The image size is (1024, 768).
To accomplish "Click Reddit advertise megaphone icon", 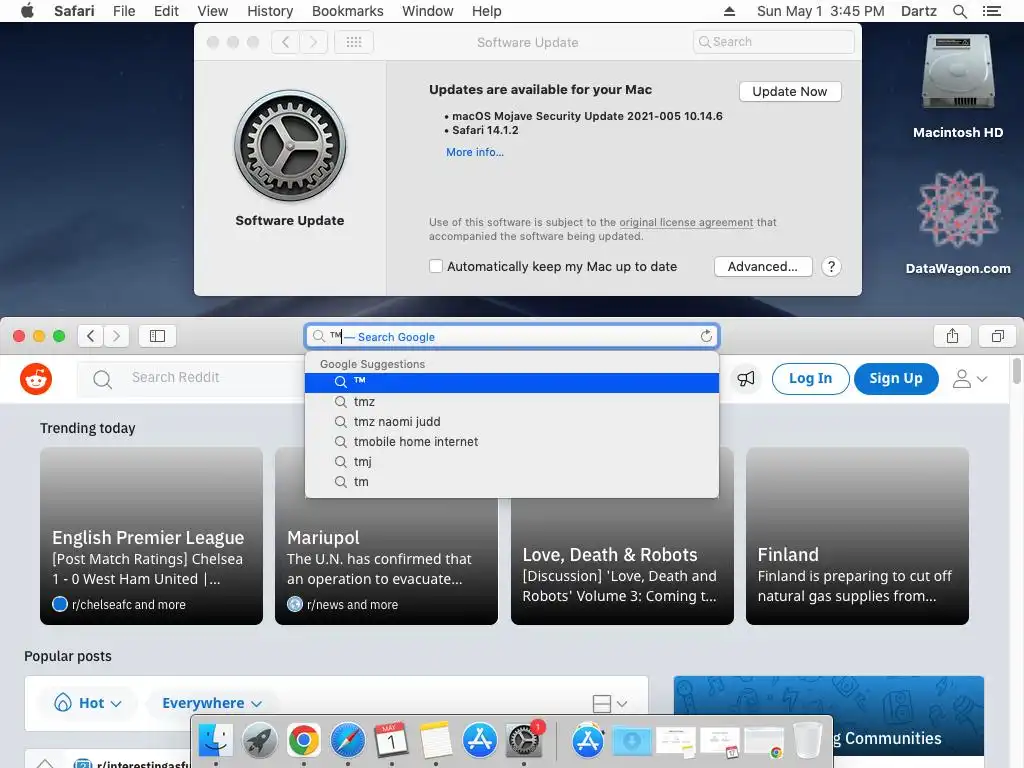I will pyautogui.click(x=746, y=379).
